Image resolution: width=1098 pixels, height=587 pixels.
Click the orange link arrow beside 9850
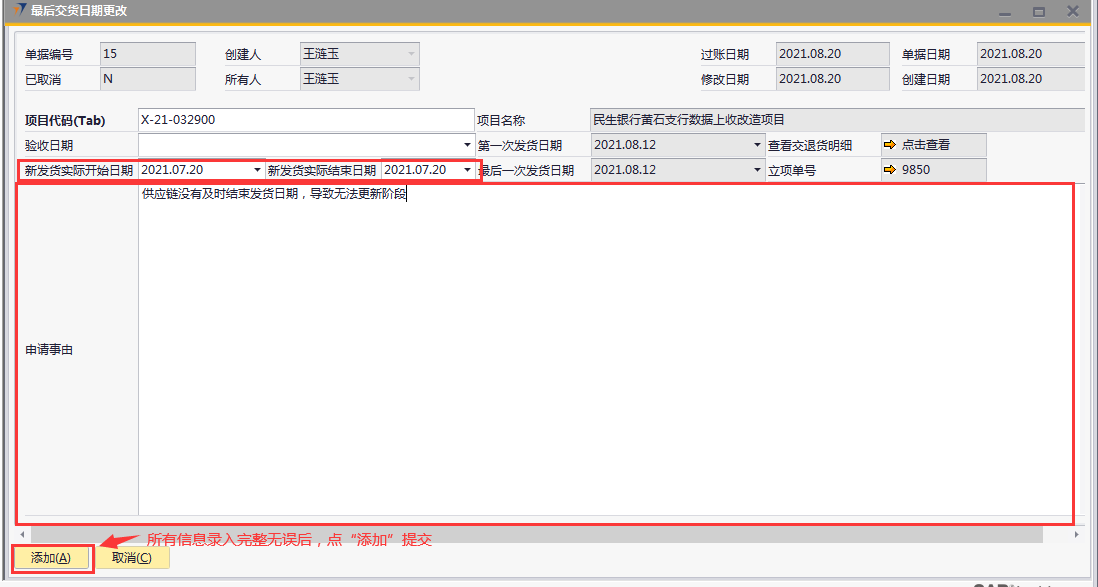(x=890, y=170)
